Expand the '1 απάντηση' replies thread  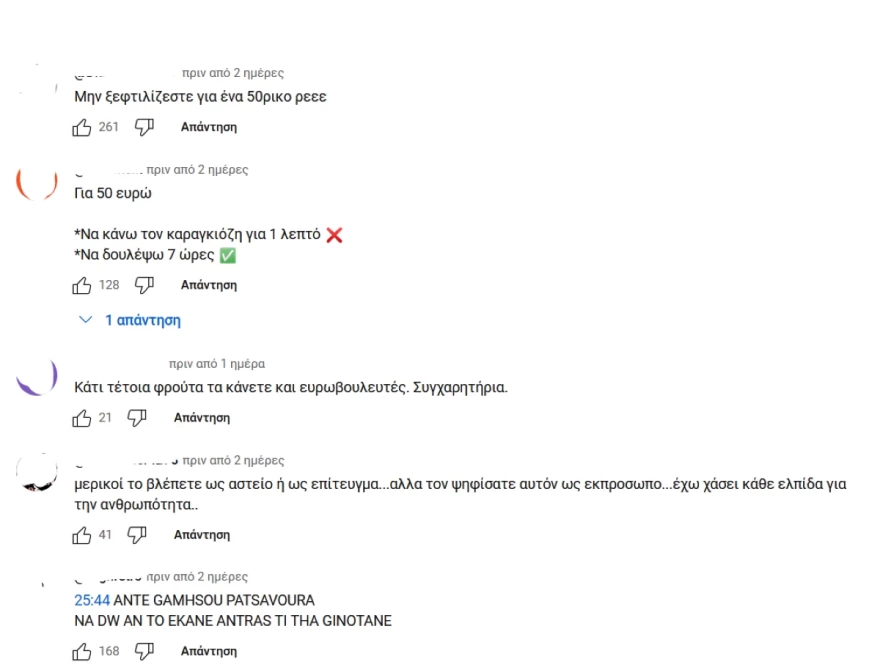point(131,321)
